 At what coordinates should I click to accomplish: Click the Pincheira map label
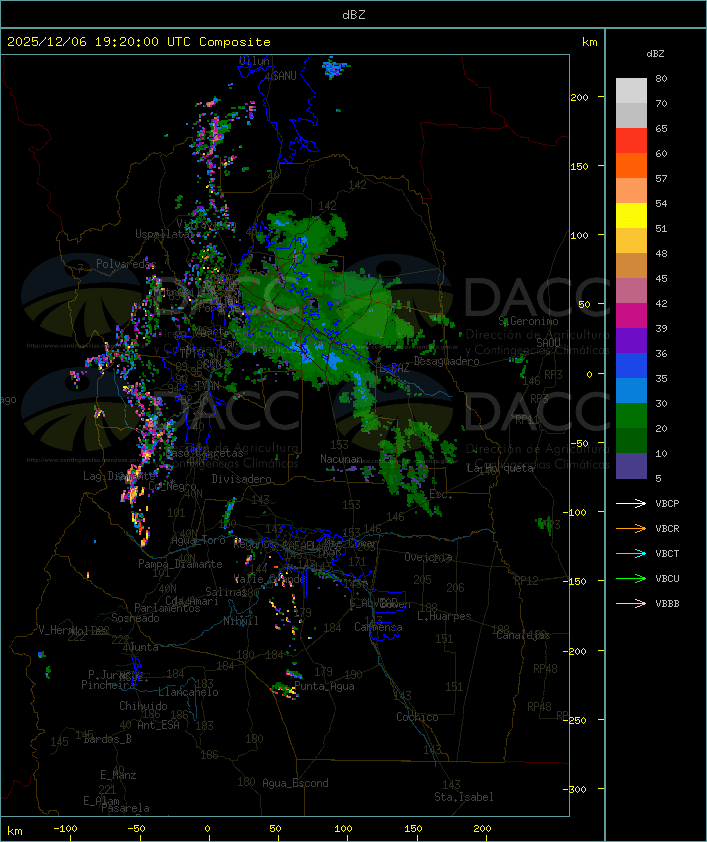click(108, 685)
